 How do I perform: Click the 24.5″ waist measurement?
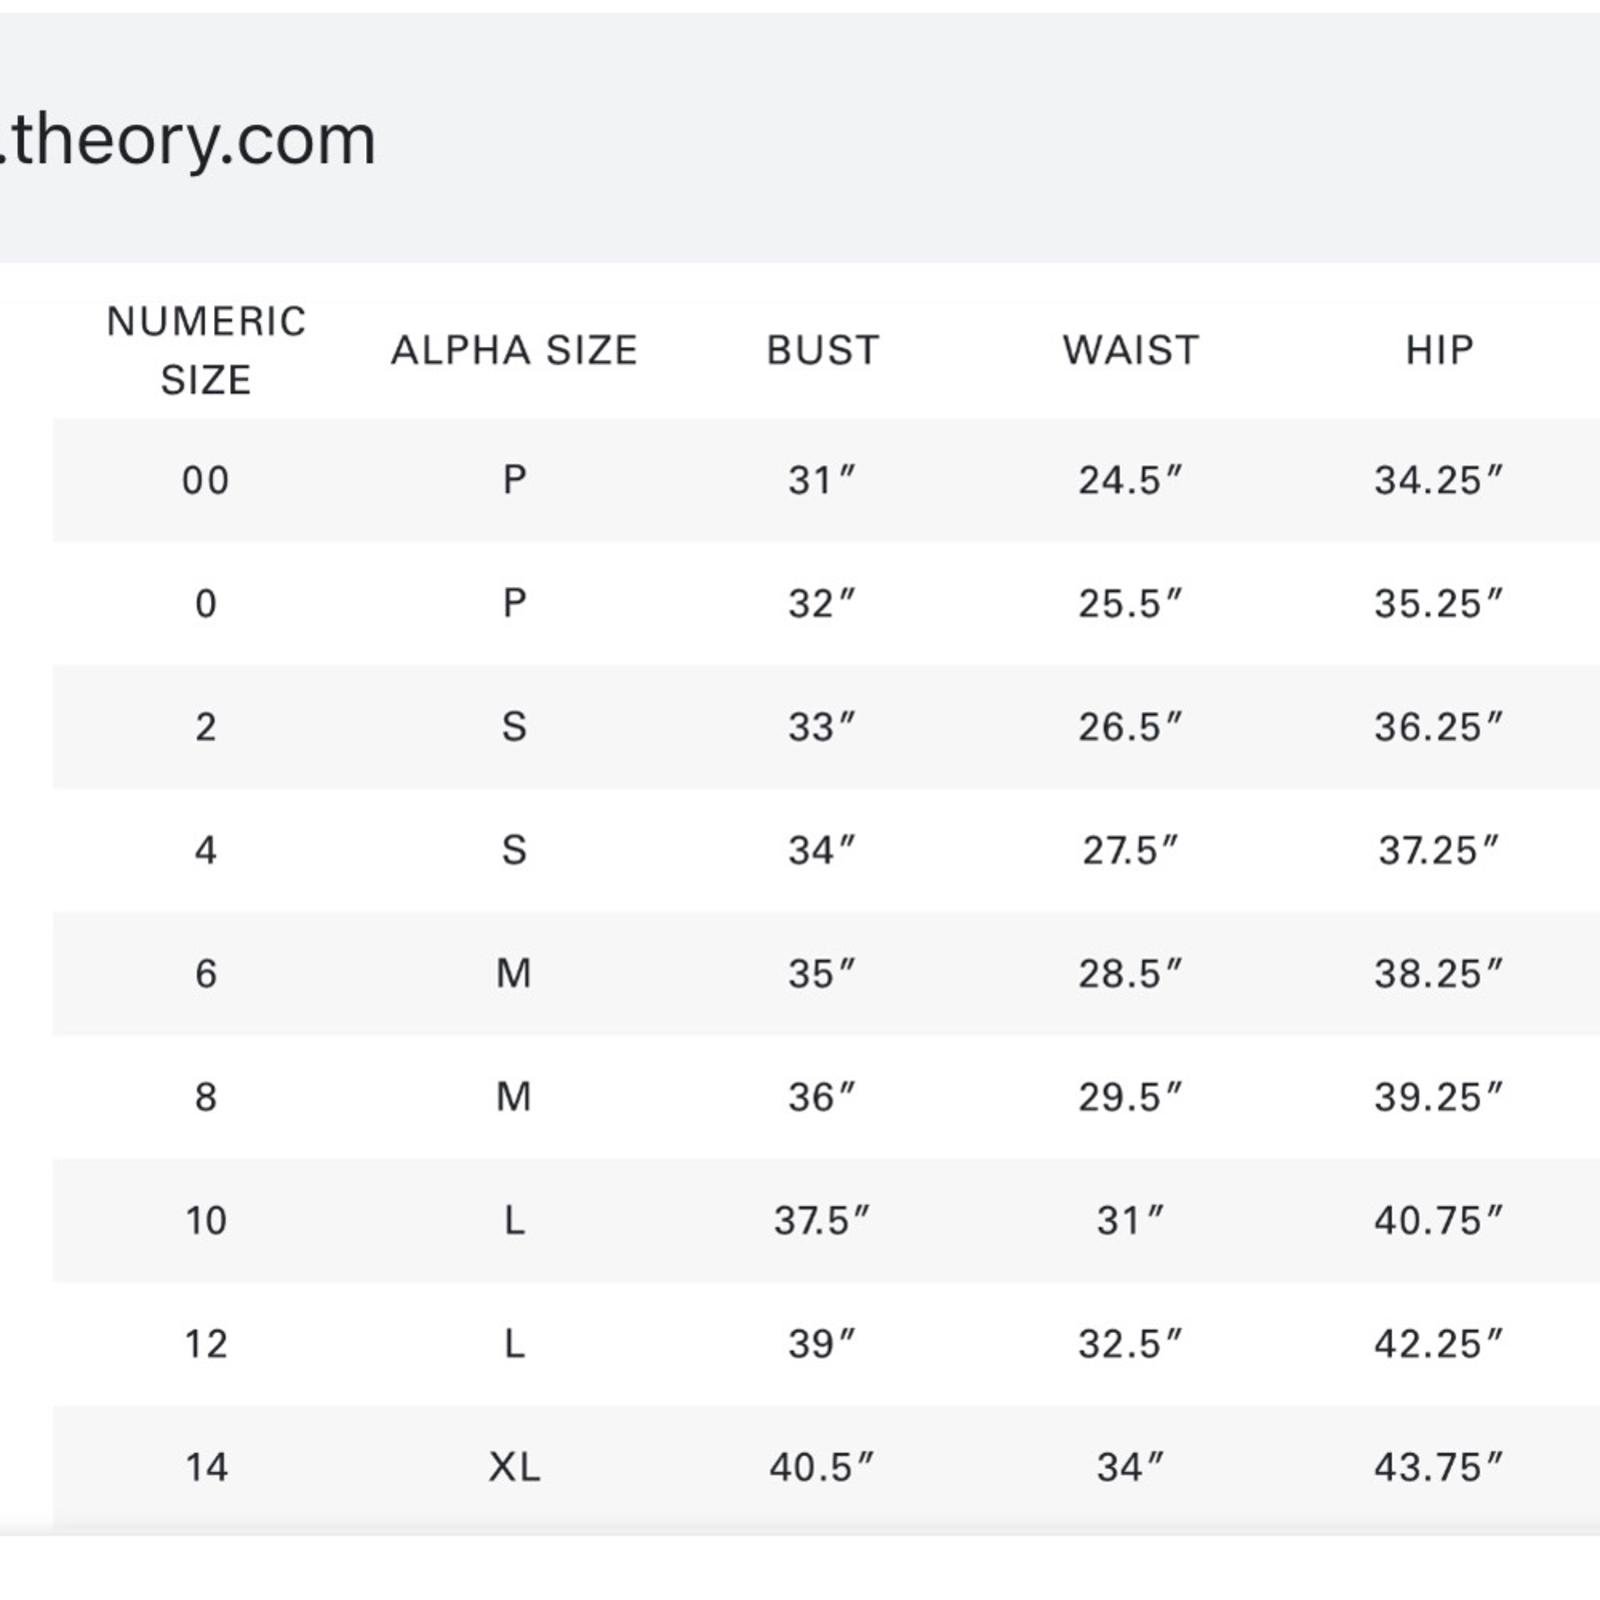(x=1130, y=480)
